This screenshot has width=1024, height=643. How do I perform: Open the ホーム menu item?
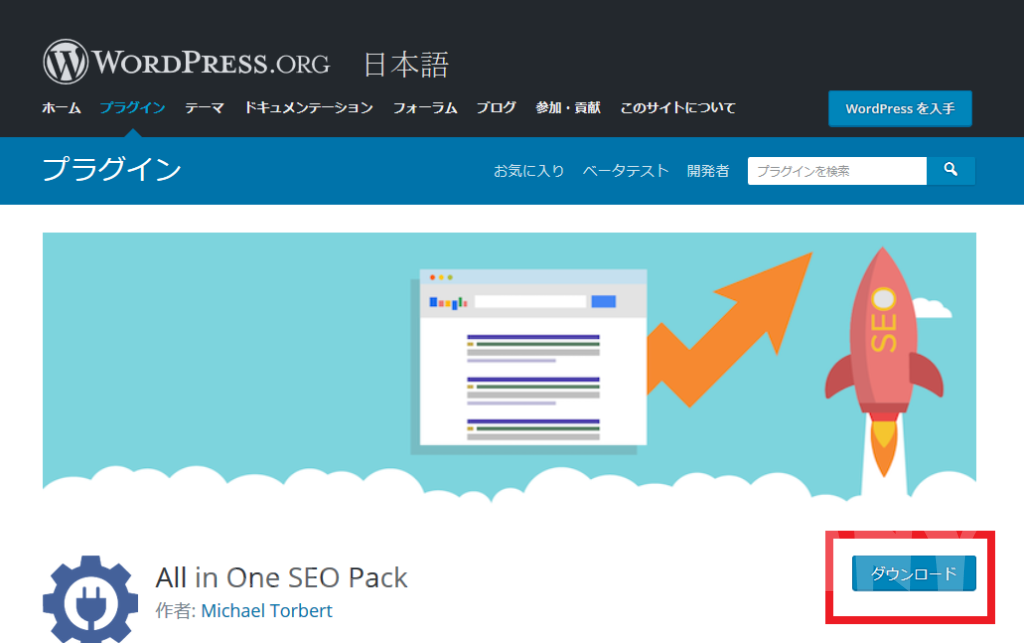pyautogui.click(x=61, y=108)
